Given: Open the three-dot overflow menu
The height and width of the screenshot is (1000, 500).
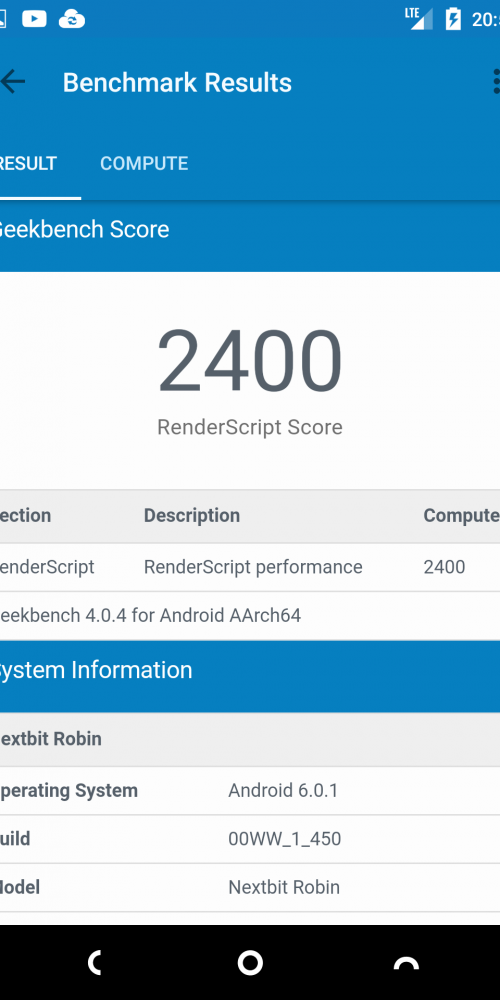Looking at the screenshot, I should [x=496, y=82].
